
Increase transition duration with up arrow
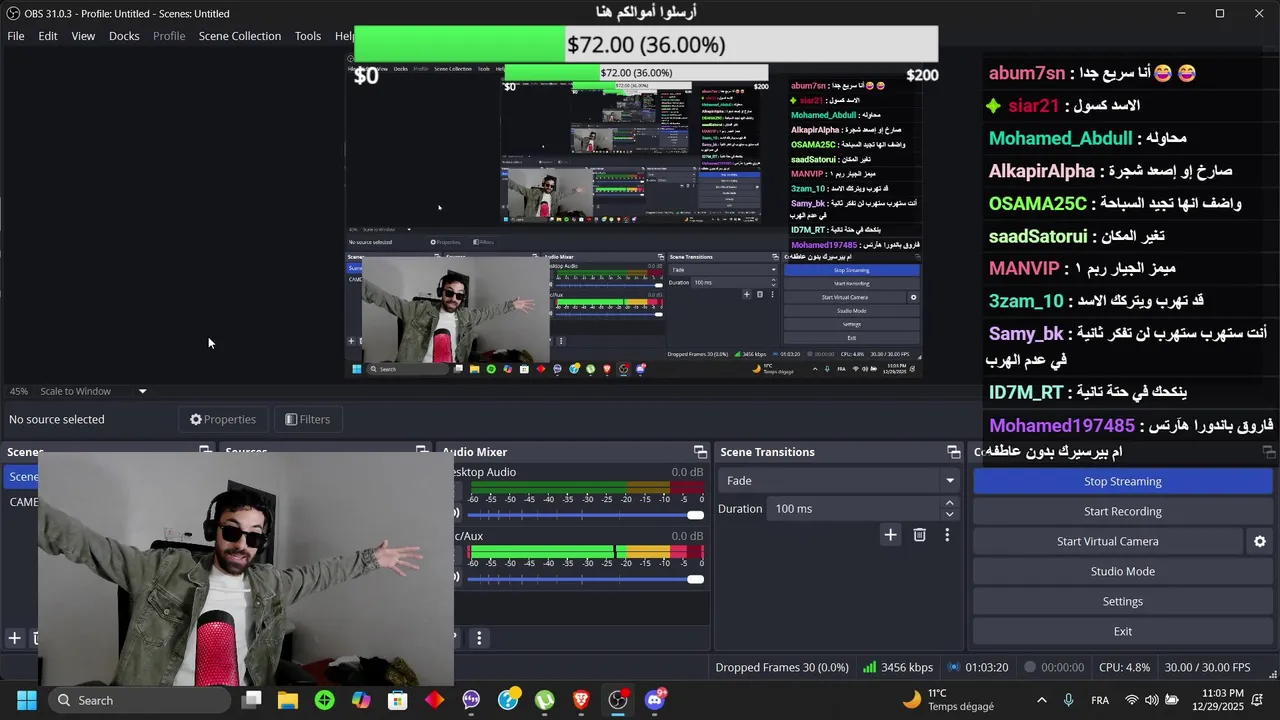click(x=949, y=503)
